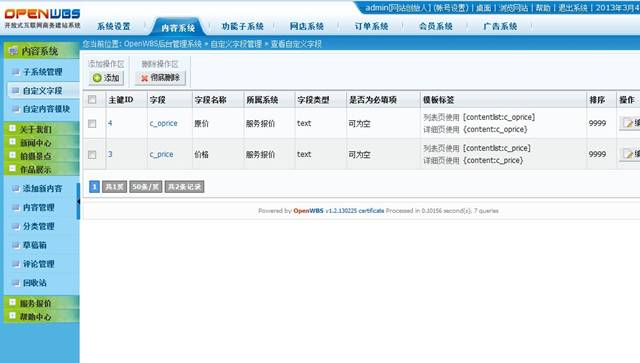Click the 桌面 link in top bar

tap(484, 8)
